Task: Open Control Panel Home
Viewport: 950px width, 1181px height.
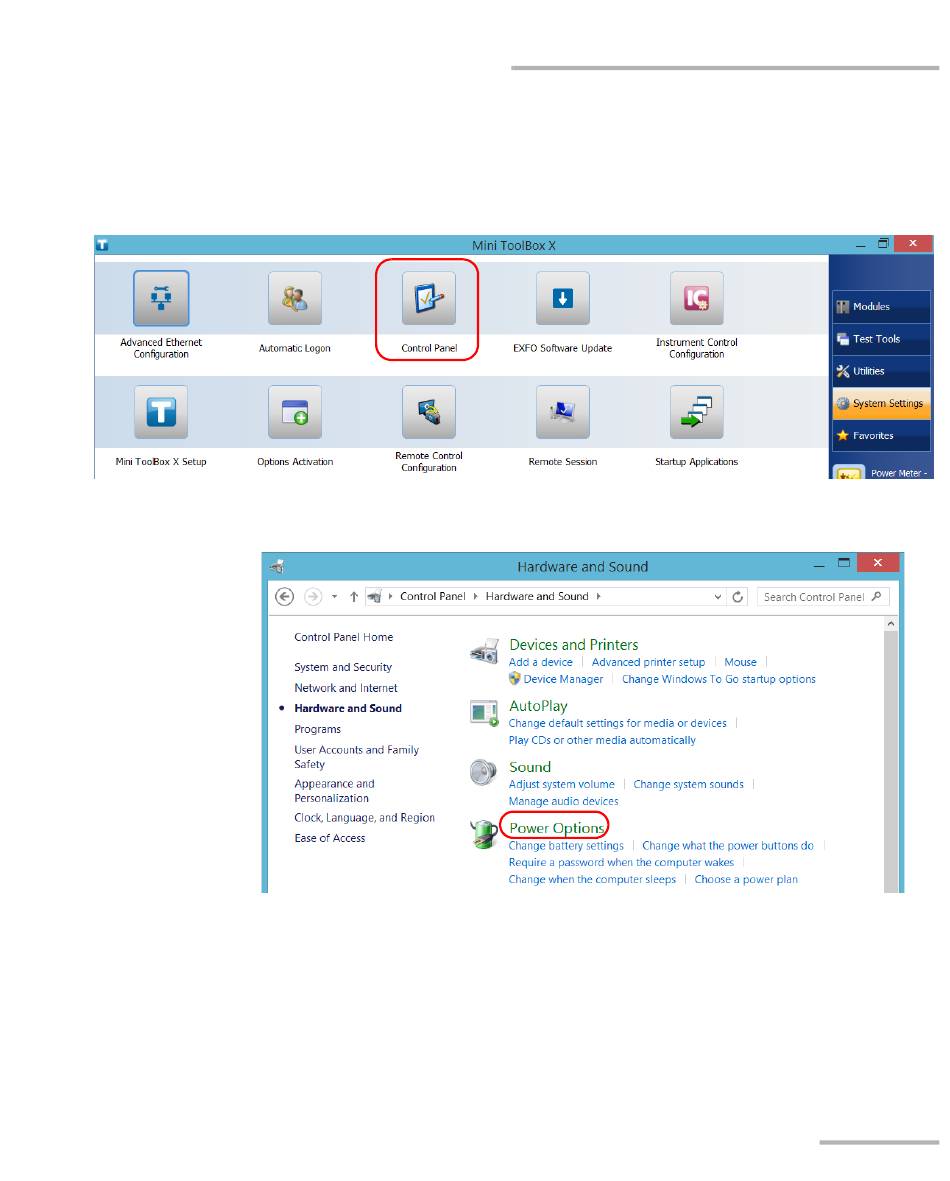Action: (344, 637)
